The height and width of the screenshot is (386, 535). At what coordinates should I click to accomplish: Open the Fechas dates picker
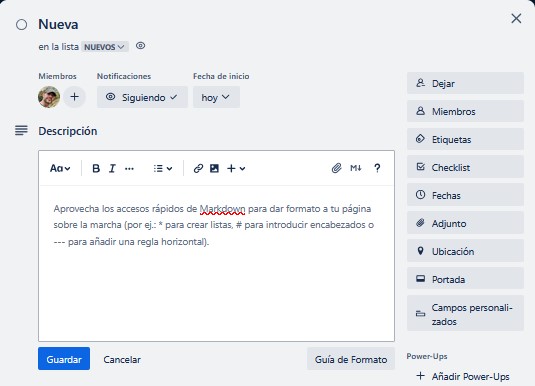tap(465, 195)
